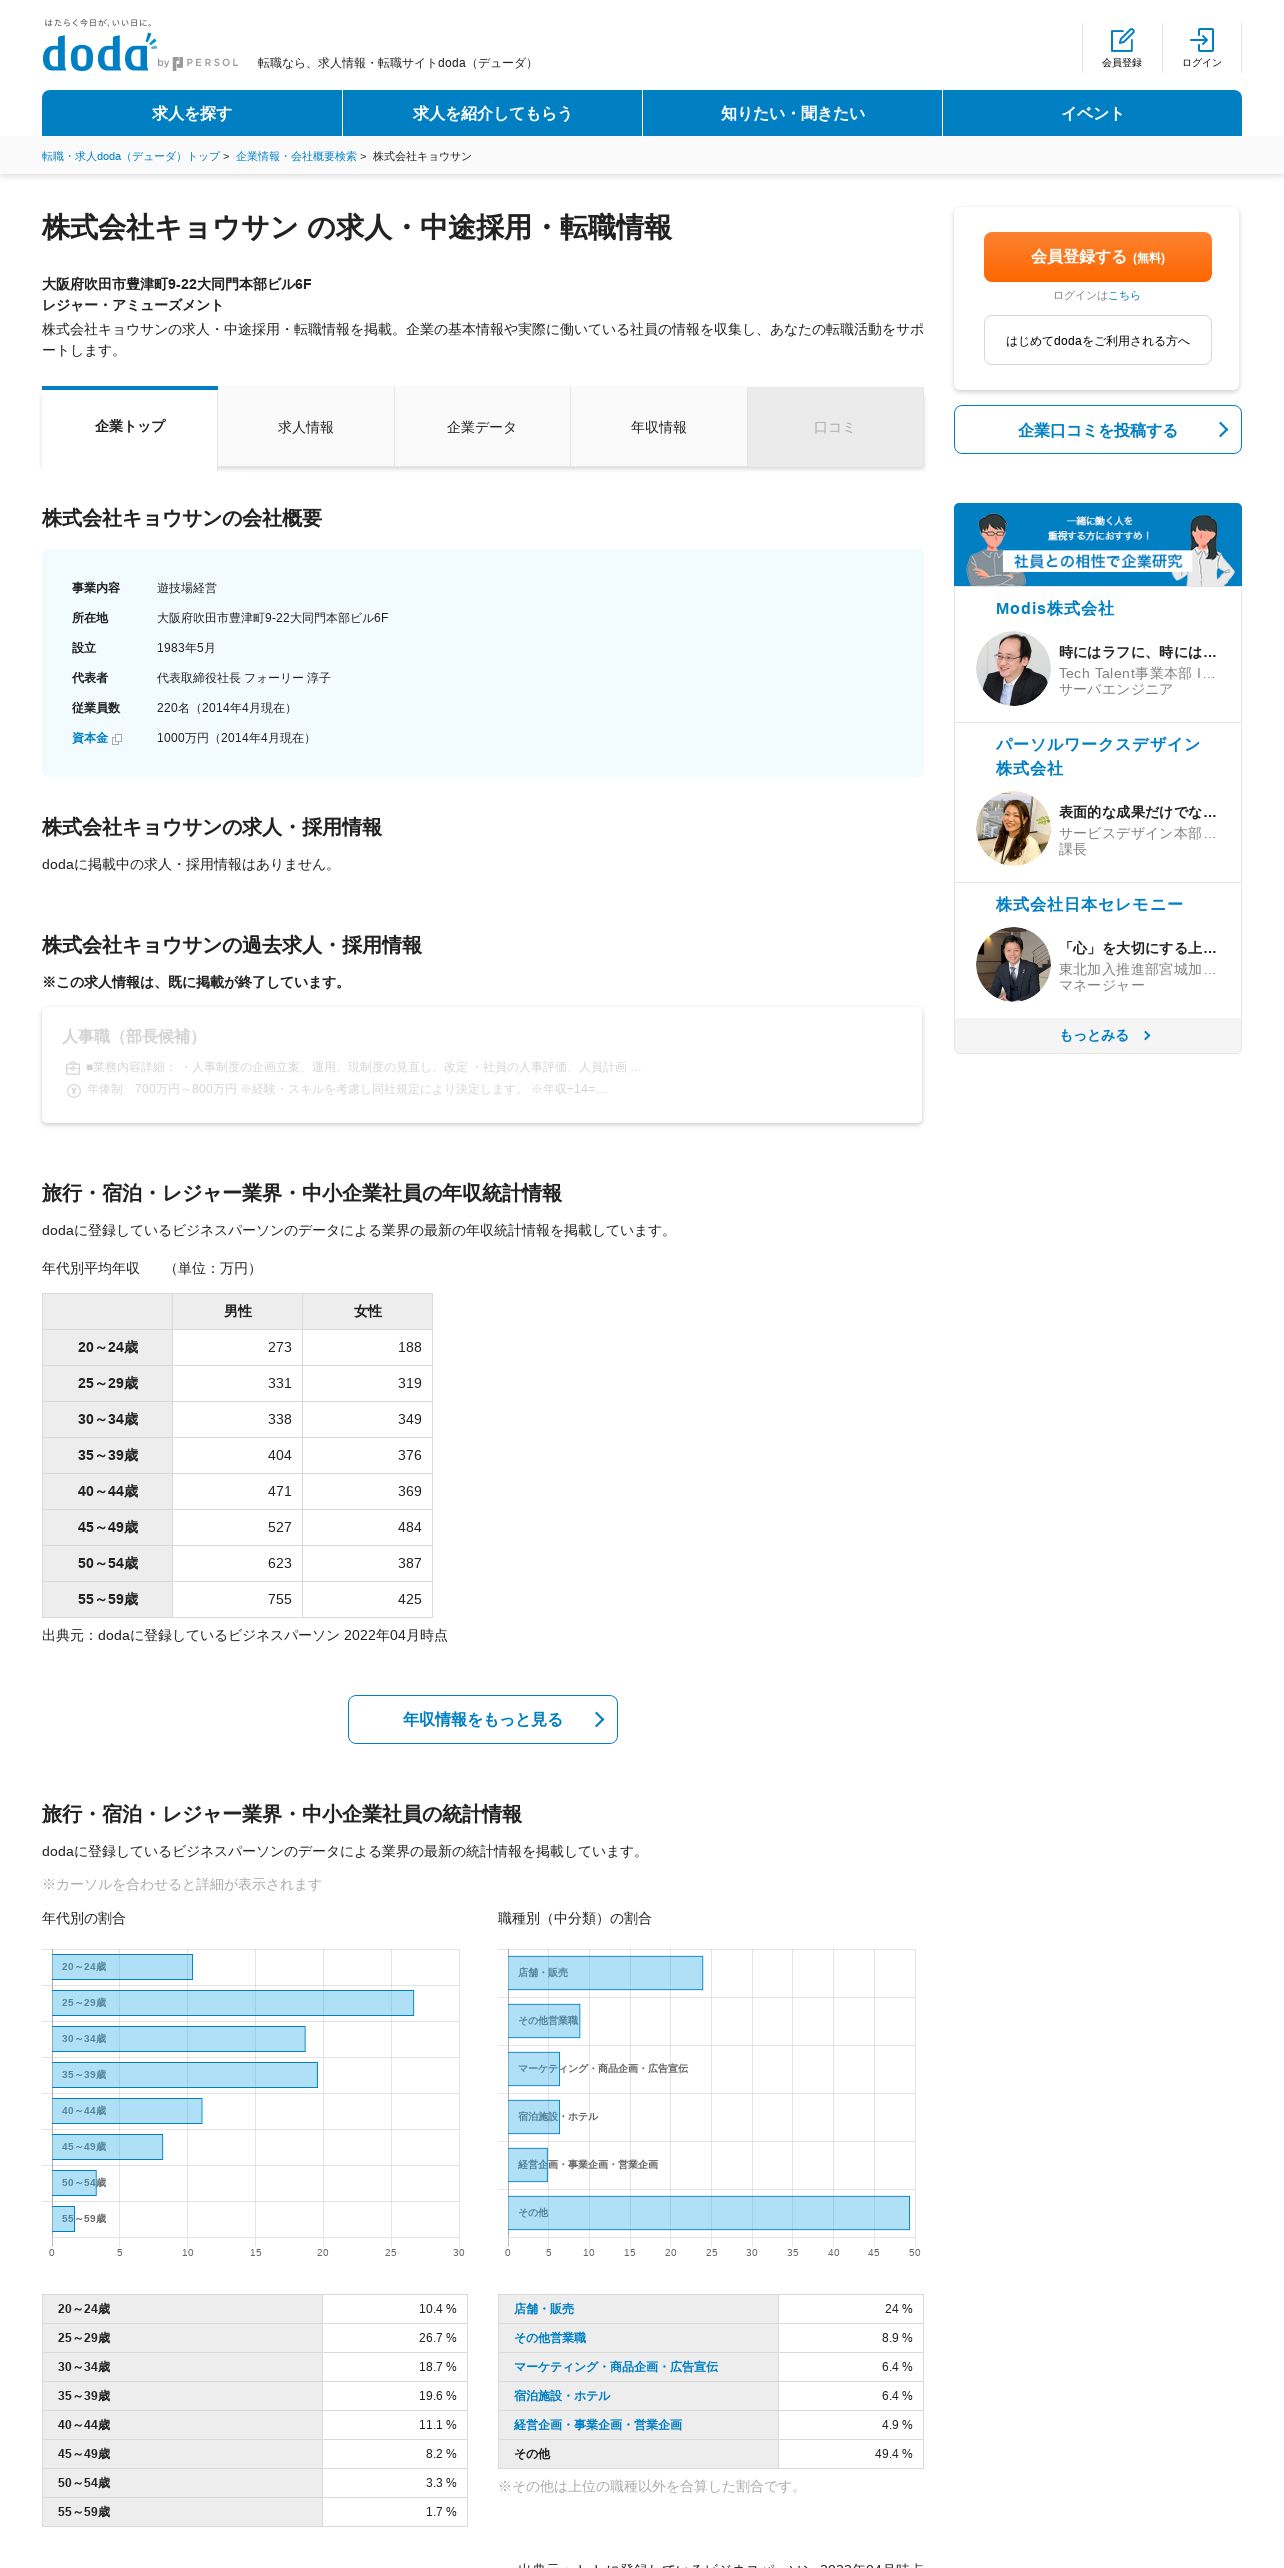Click the male salary 755 cell
Screen dimensions: 1284x2568
coord(238,1599)
